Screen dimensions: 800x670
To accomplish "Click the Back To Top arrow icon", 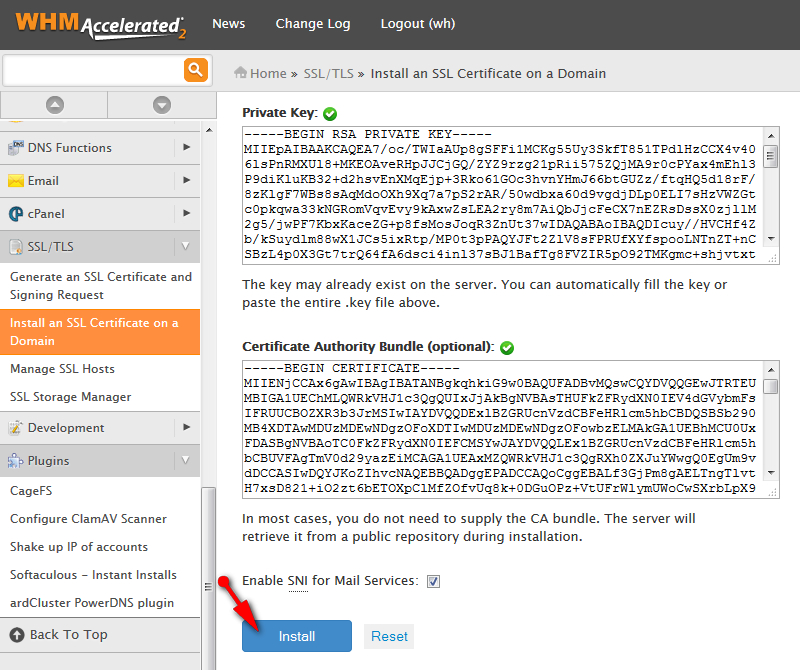I will [x=16, y=635].
